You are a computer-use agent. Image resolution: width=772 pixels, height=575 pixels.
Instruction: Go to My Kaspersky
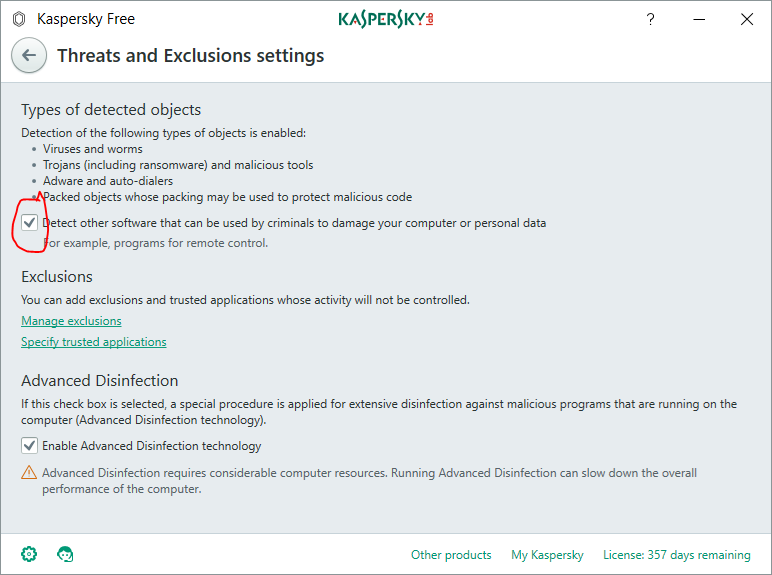[x=547, y=555]
